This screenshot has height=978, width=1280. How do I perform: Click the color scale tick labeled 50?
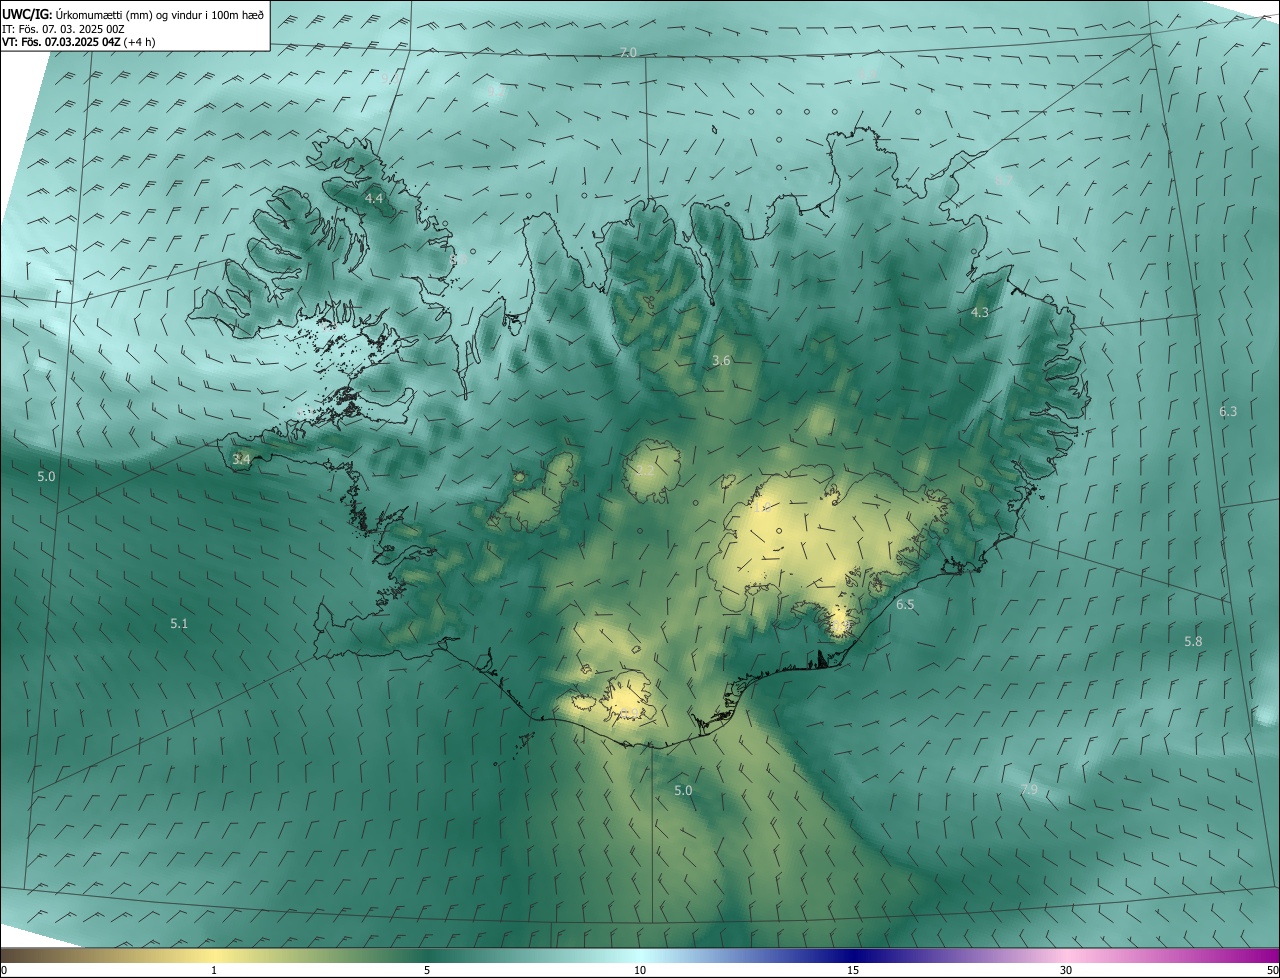[x=1271, y=971]
